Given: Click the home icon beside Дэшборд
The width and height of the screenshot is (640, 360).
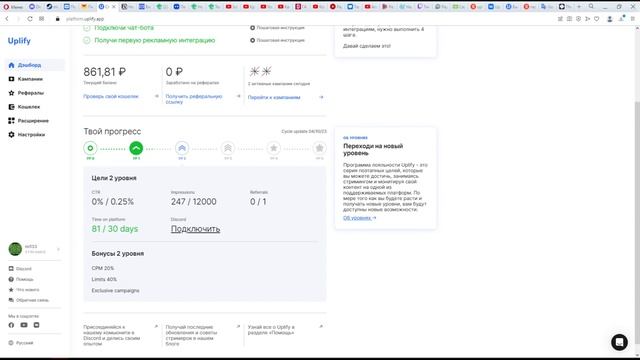Looking at the screenshot, I should 11,65.
